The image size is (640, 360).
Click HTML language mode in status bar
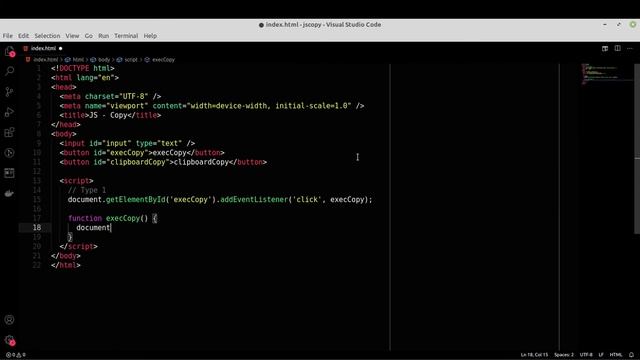[x=616, y=355]
